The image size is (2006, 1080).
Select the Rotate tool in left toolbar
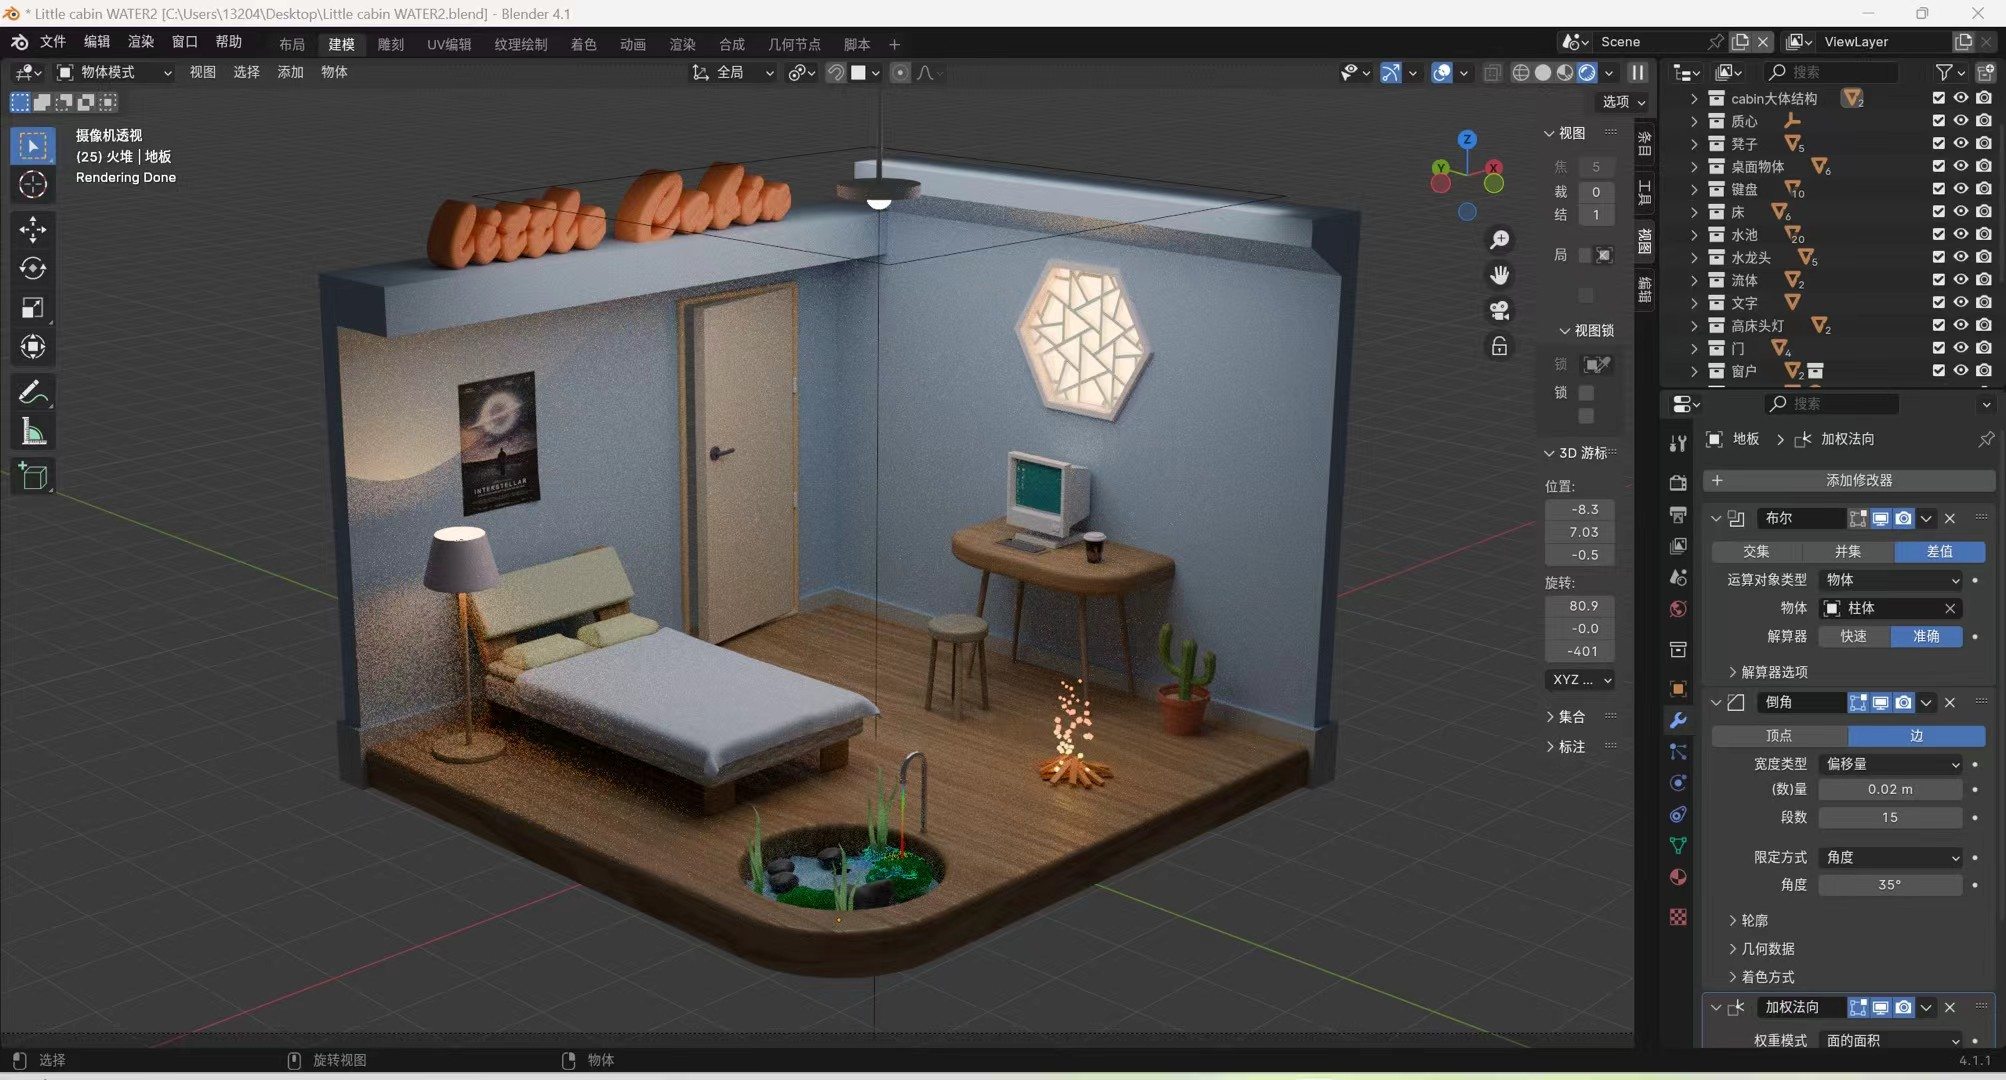pyautogui.click(x=33, y=268)
